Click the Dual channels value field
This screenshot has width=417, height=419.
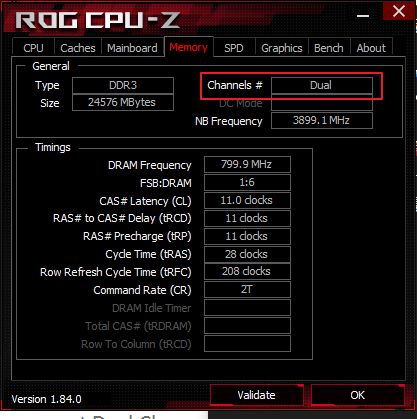322,85
